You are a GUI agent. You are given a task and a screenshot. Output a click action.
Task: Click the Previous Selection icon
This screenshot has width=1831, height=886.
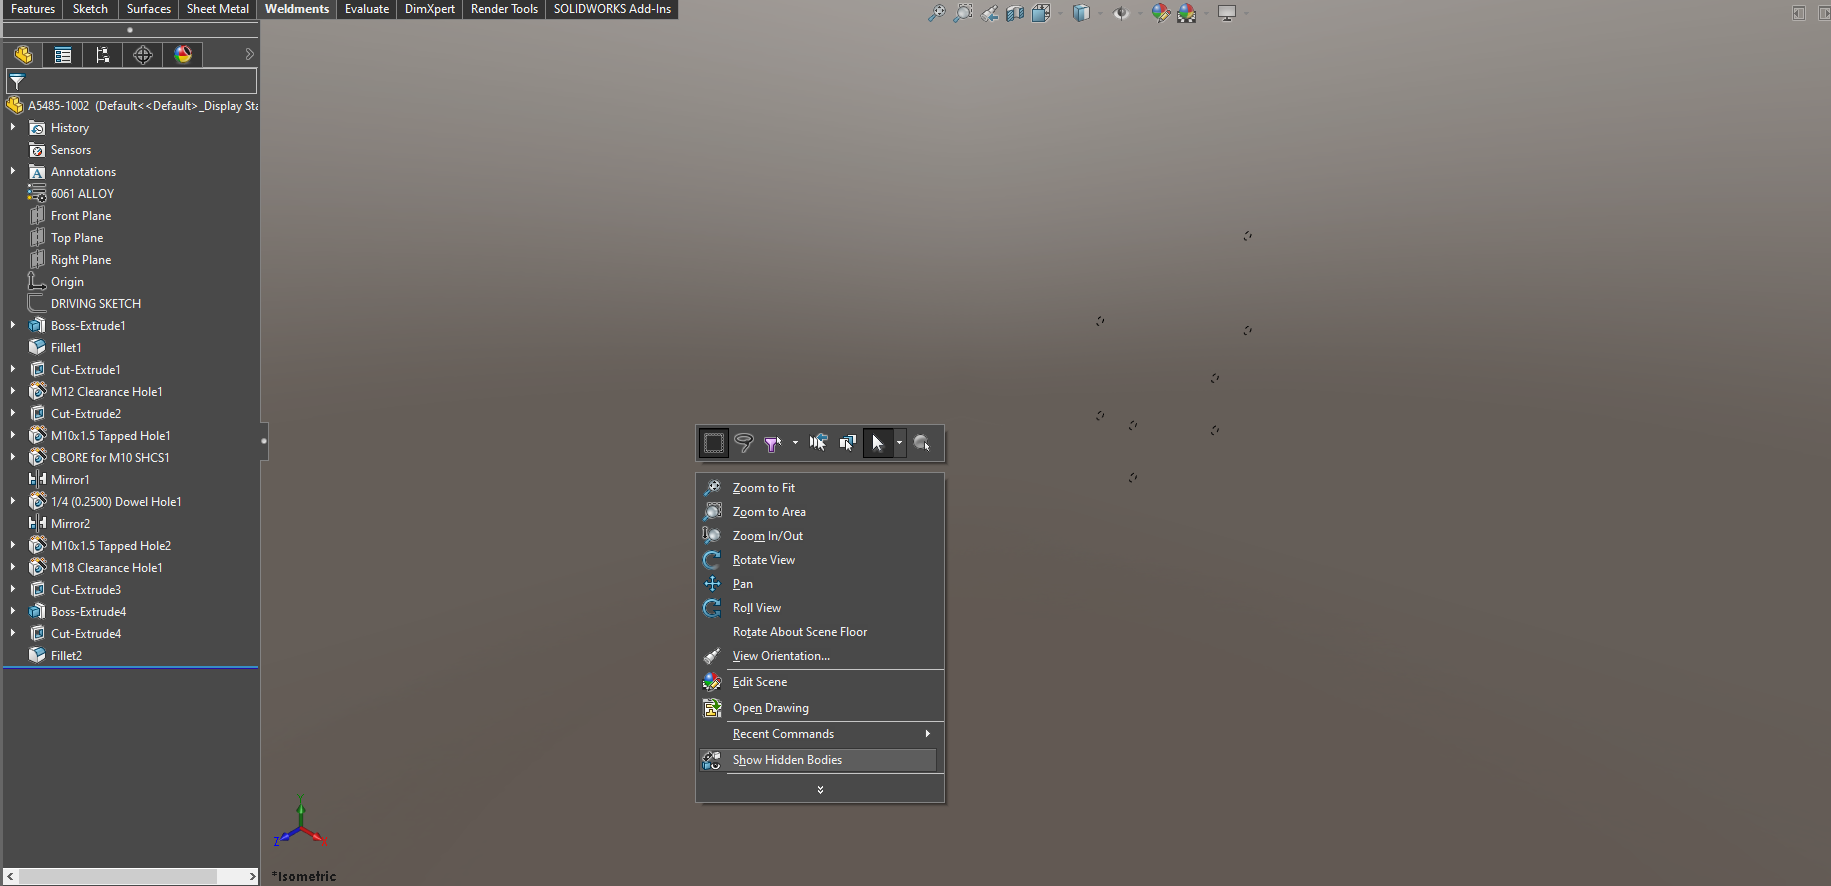coord(818,443)
